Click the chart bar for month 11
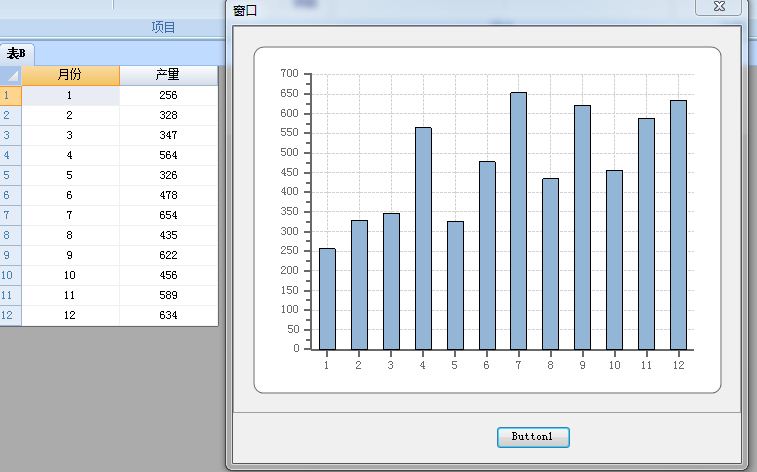 (646, 234)
